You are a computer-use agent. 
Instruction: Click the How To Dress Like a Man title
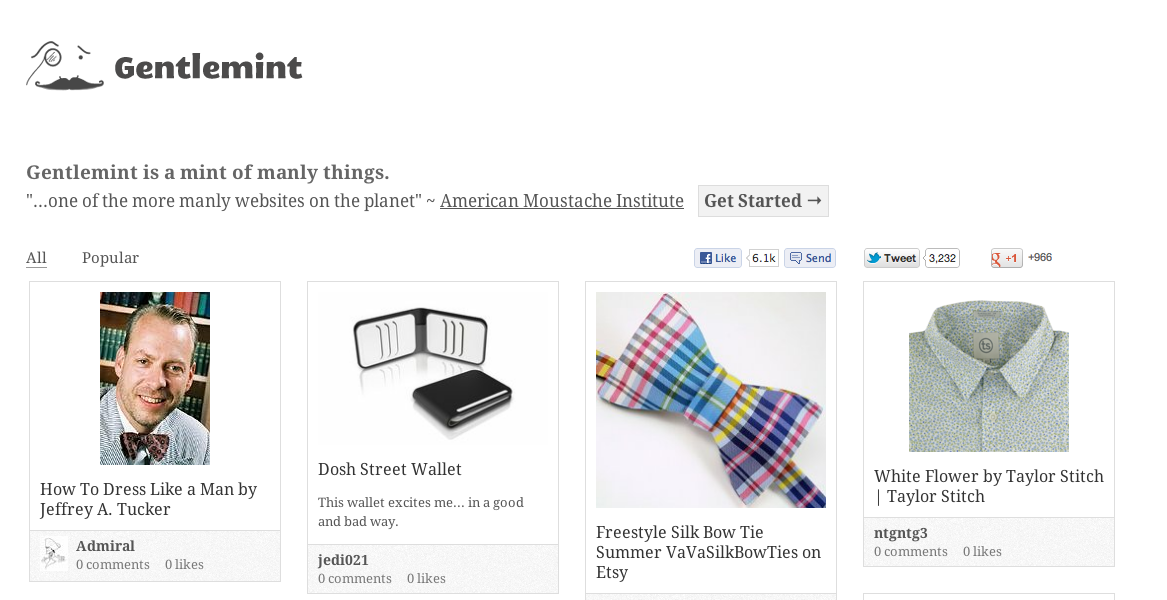click(x=149, y=499)
